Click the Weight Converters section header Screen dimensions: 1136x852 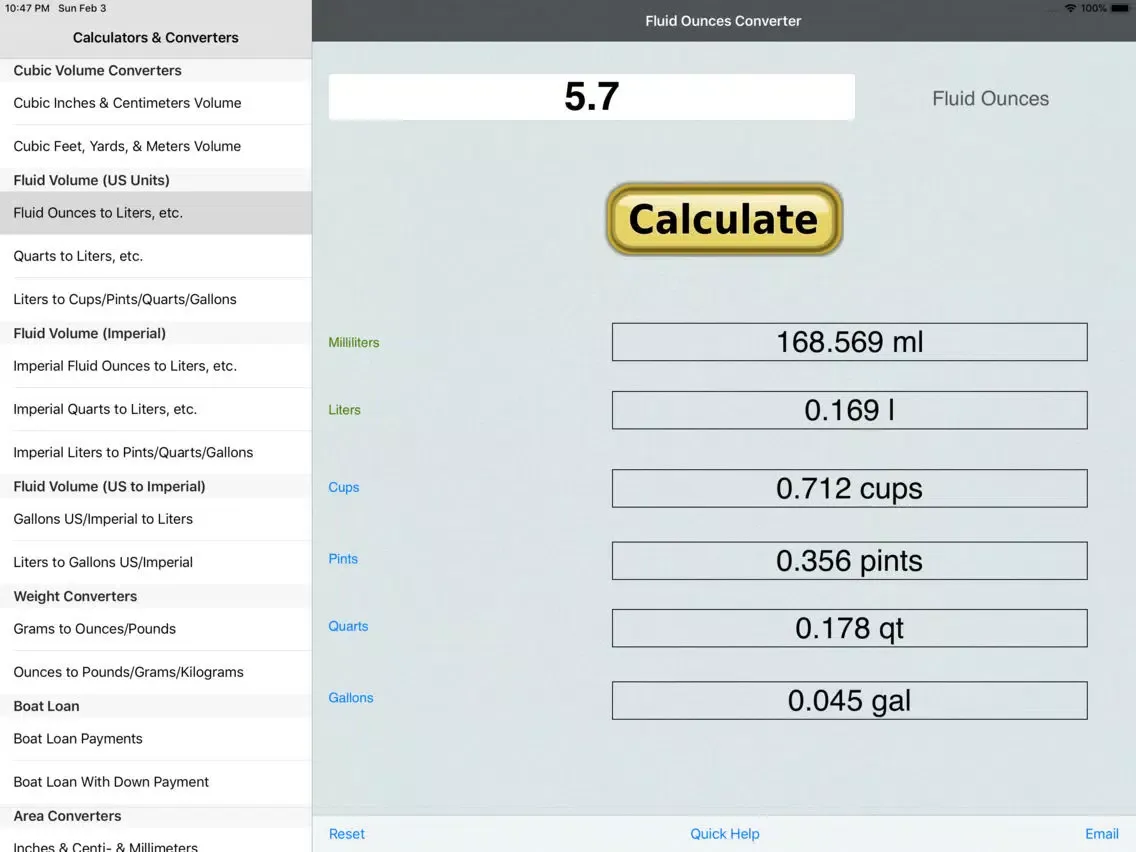tap(75, 596)
